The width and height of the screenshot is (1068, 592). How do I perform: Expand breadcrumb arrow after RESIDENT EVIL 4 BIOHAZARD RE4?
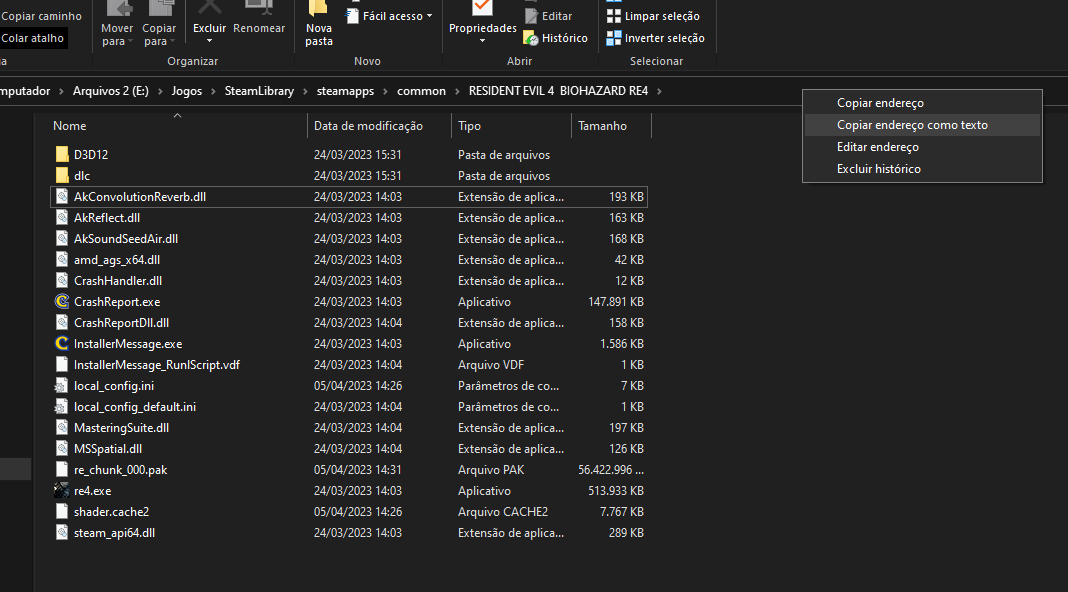coord(659,91)
